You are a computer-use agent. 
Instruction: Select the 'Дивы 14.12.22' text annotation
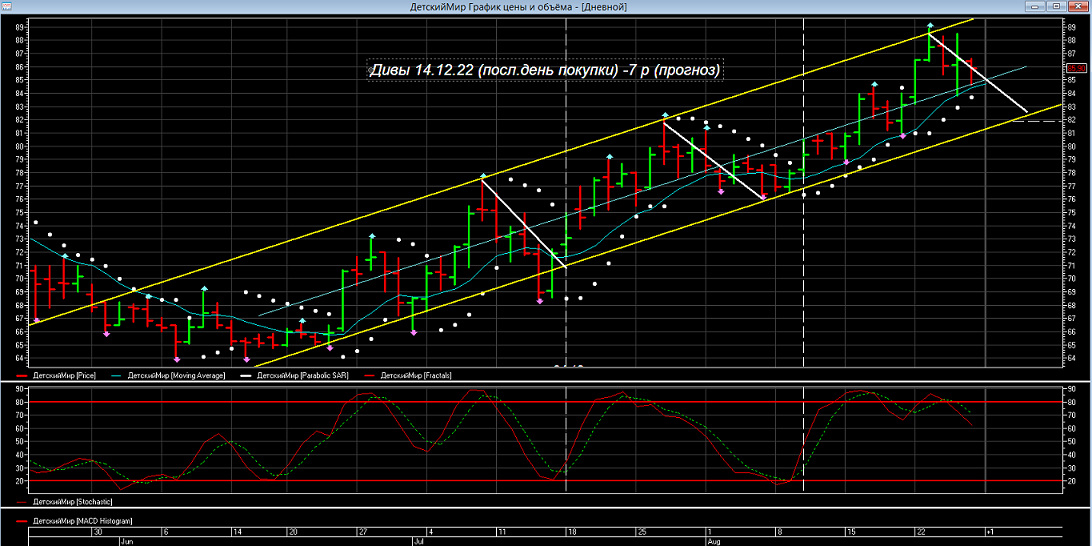point(545,70)
